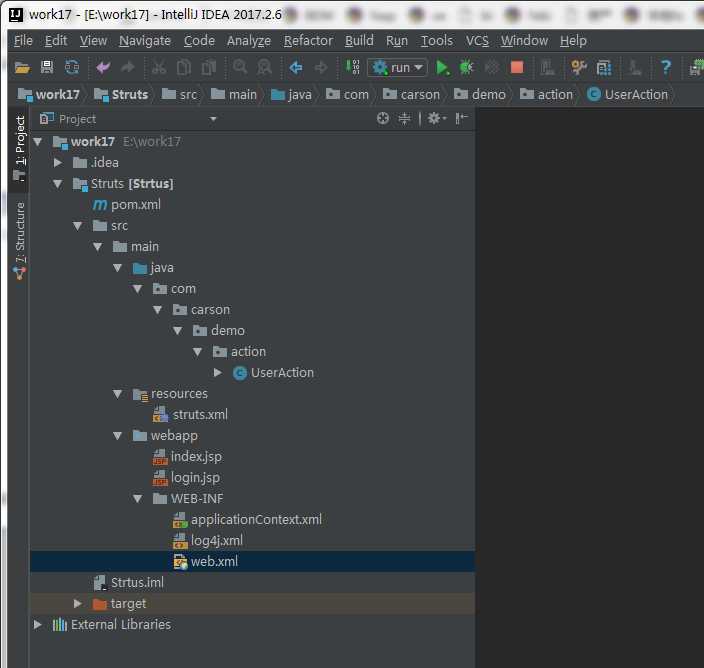704x668 pixels.
Task: Toggle the 1: Project side tab
Action: point(19,149)
